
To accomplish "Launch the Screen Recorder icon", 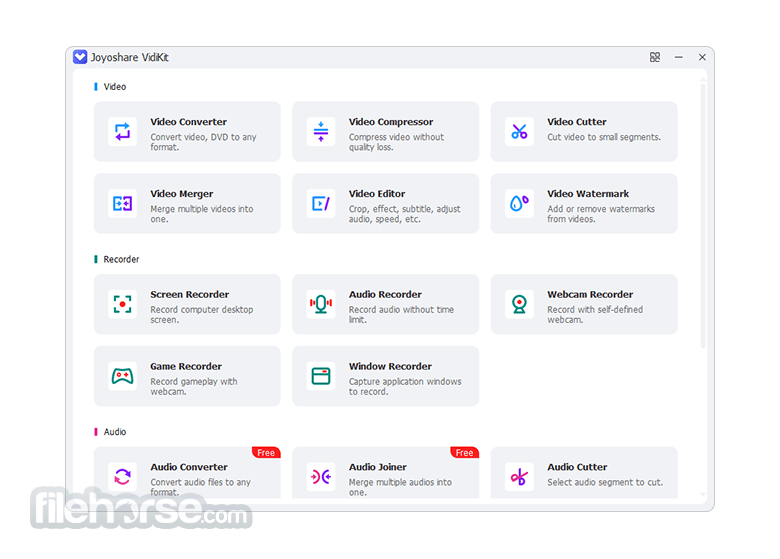I will (x=122, y=304).
